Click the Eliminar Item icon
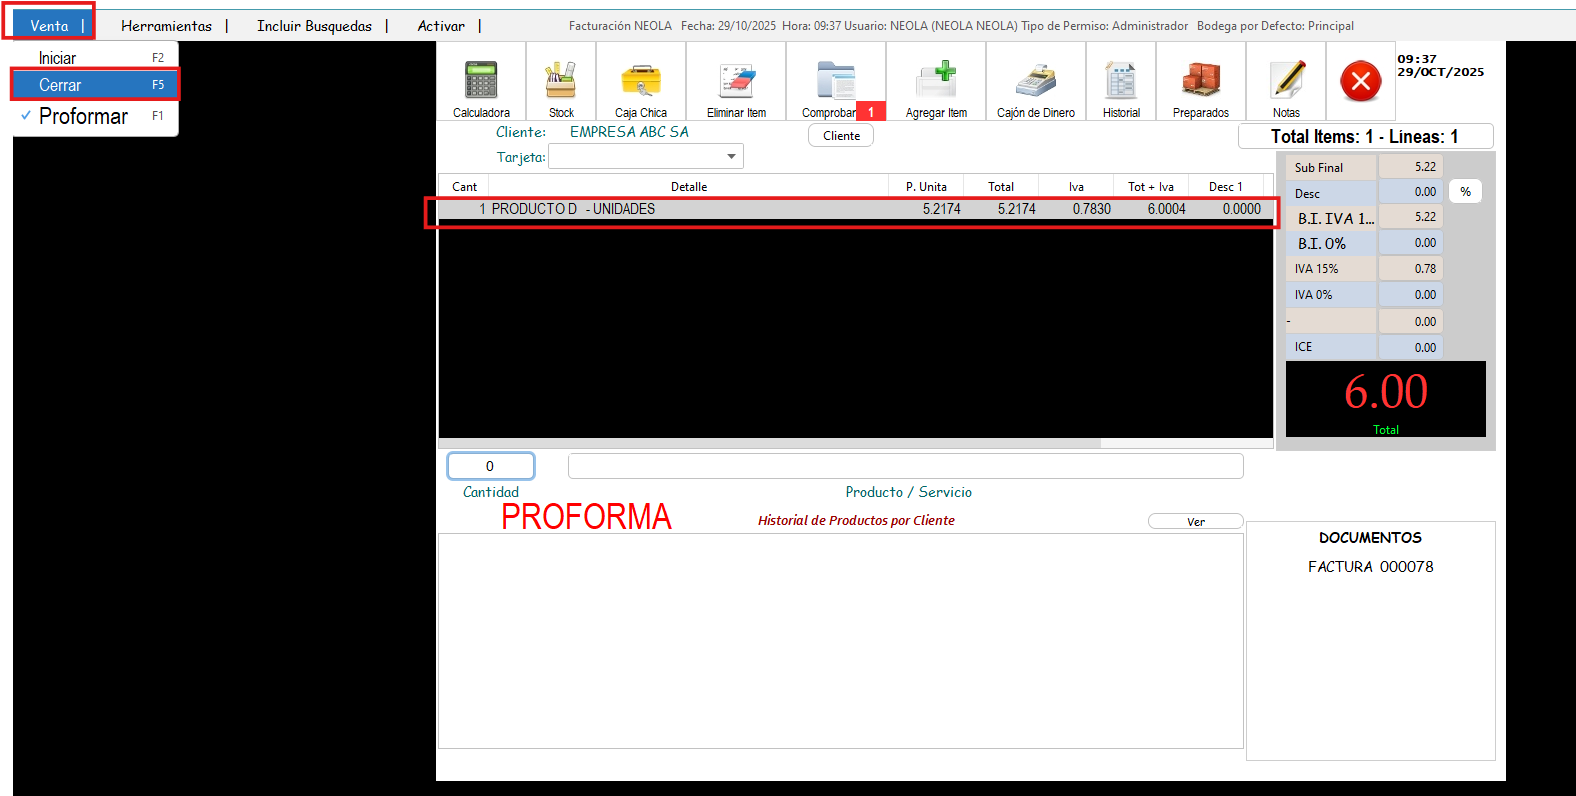The width and height of the screenshot is (1576, 796). coord(736,82)
